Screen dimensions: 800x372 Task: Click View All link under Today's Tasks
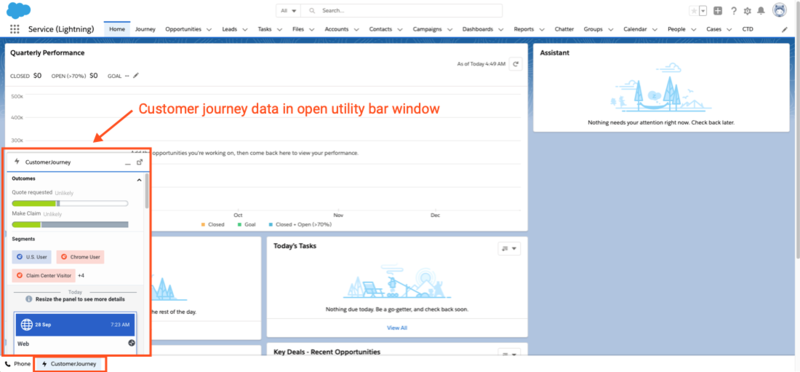(x=397, y=328)
